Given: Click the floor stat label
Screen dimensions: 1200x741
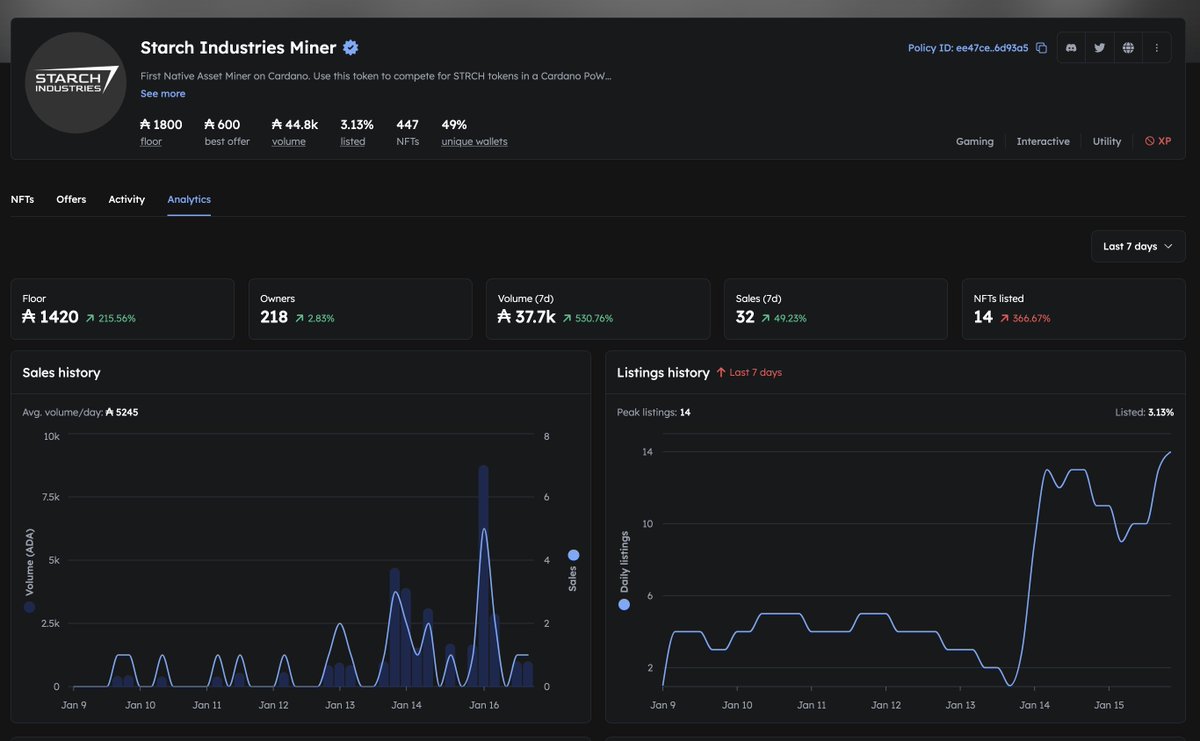Looking at the screenshot, I should [x=151, y=142].
